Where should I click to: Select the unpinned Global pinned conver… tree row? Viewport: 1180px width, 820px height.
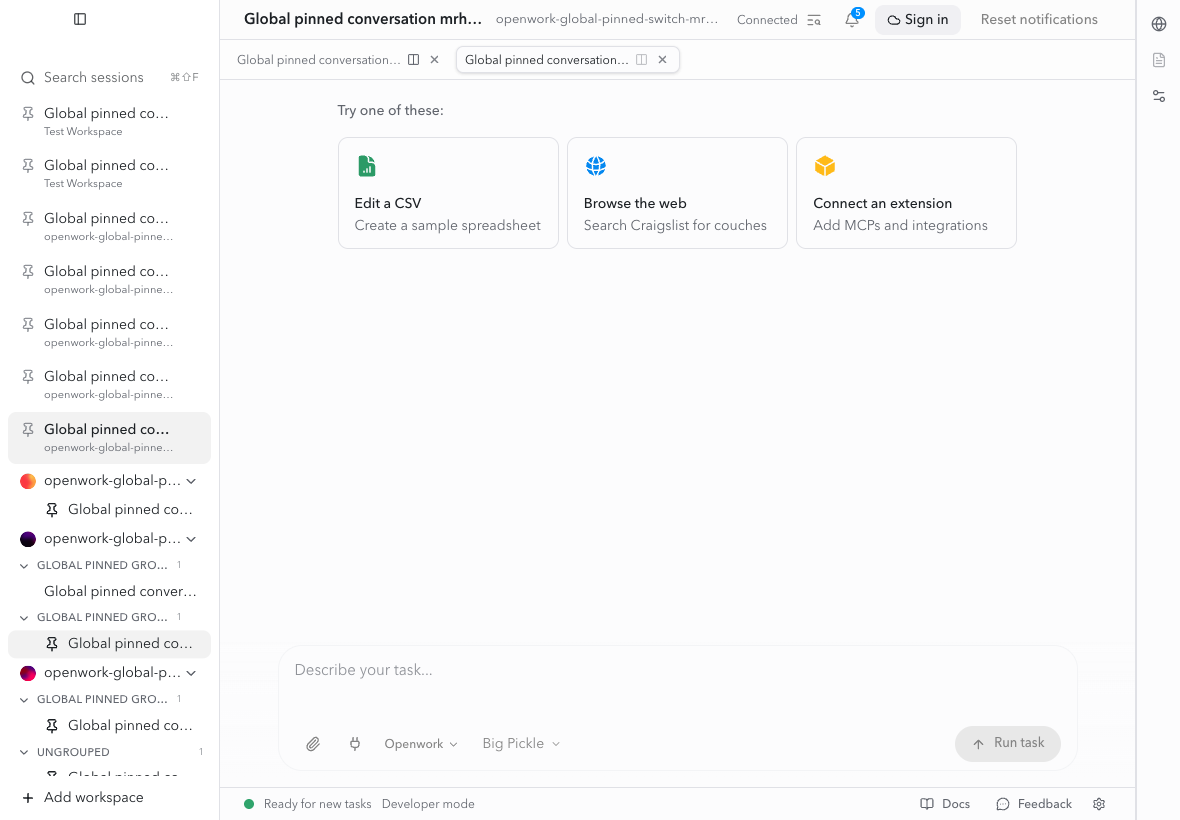pyautogui.click(x=109, y=592)
